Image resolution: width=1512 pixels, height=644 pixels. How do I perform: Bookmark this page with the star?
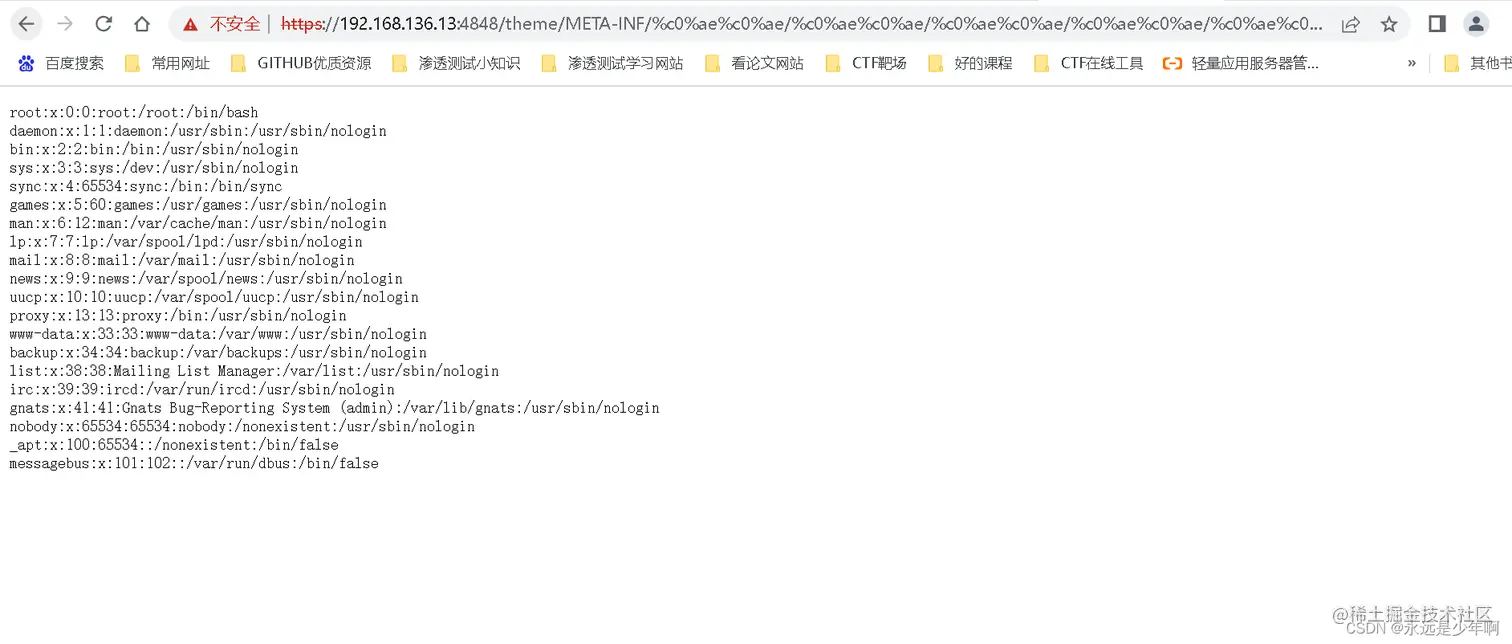pyautogui.click(x=1389, y=24)
